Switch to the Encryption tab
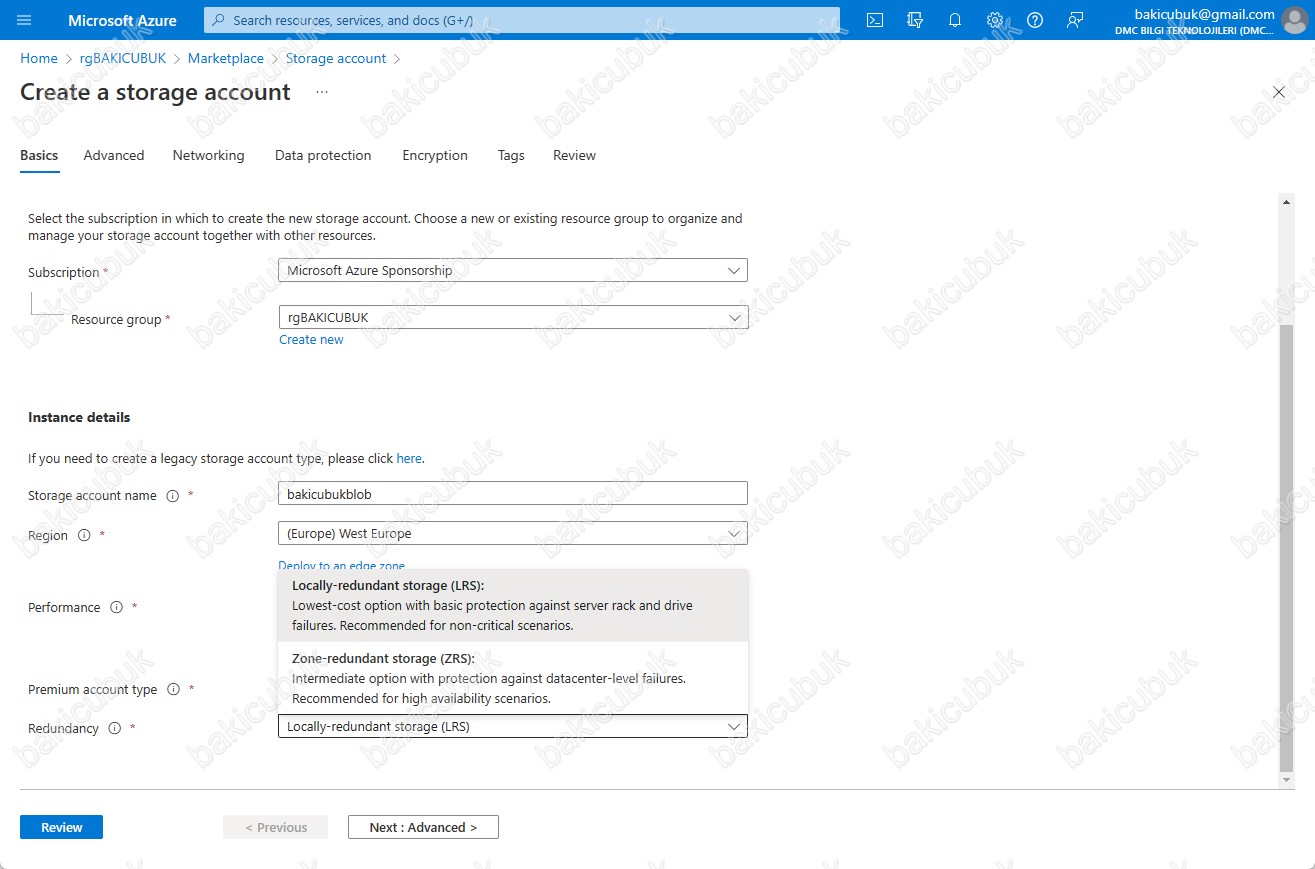Screen dimensions: 1315x869 [435, 156]
